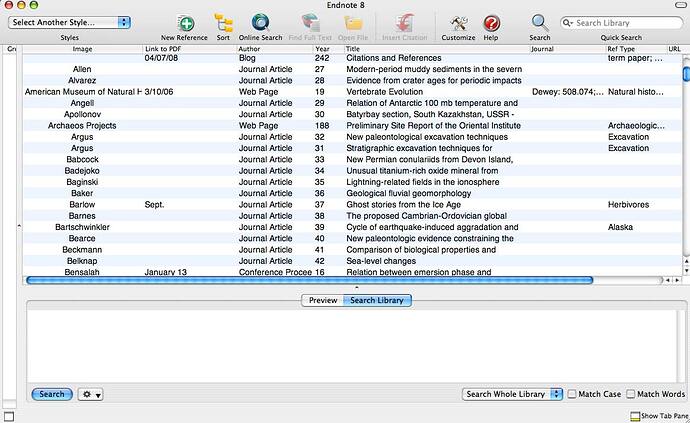The height and width of the screenshot is (423, 690).
Task: Sort by the Journal column header
Action: [568, 49]
